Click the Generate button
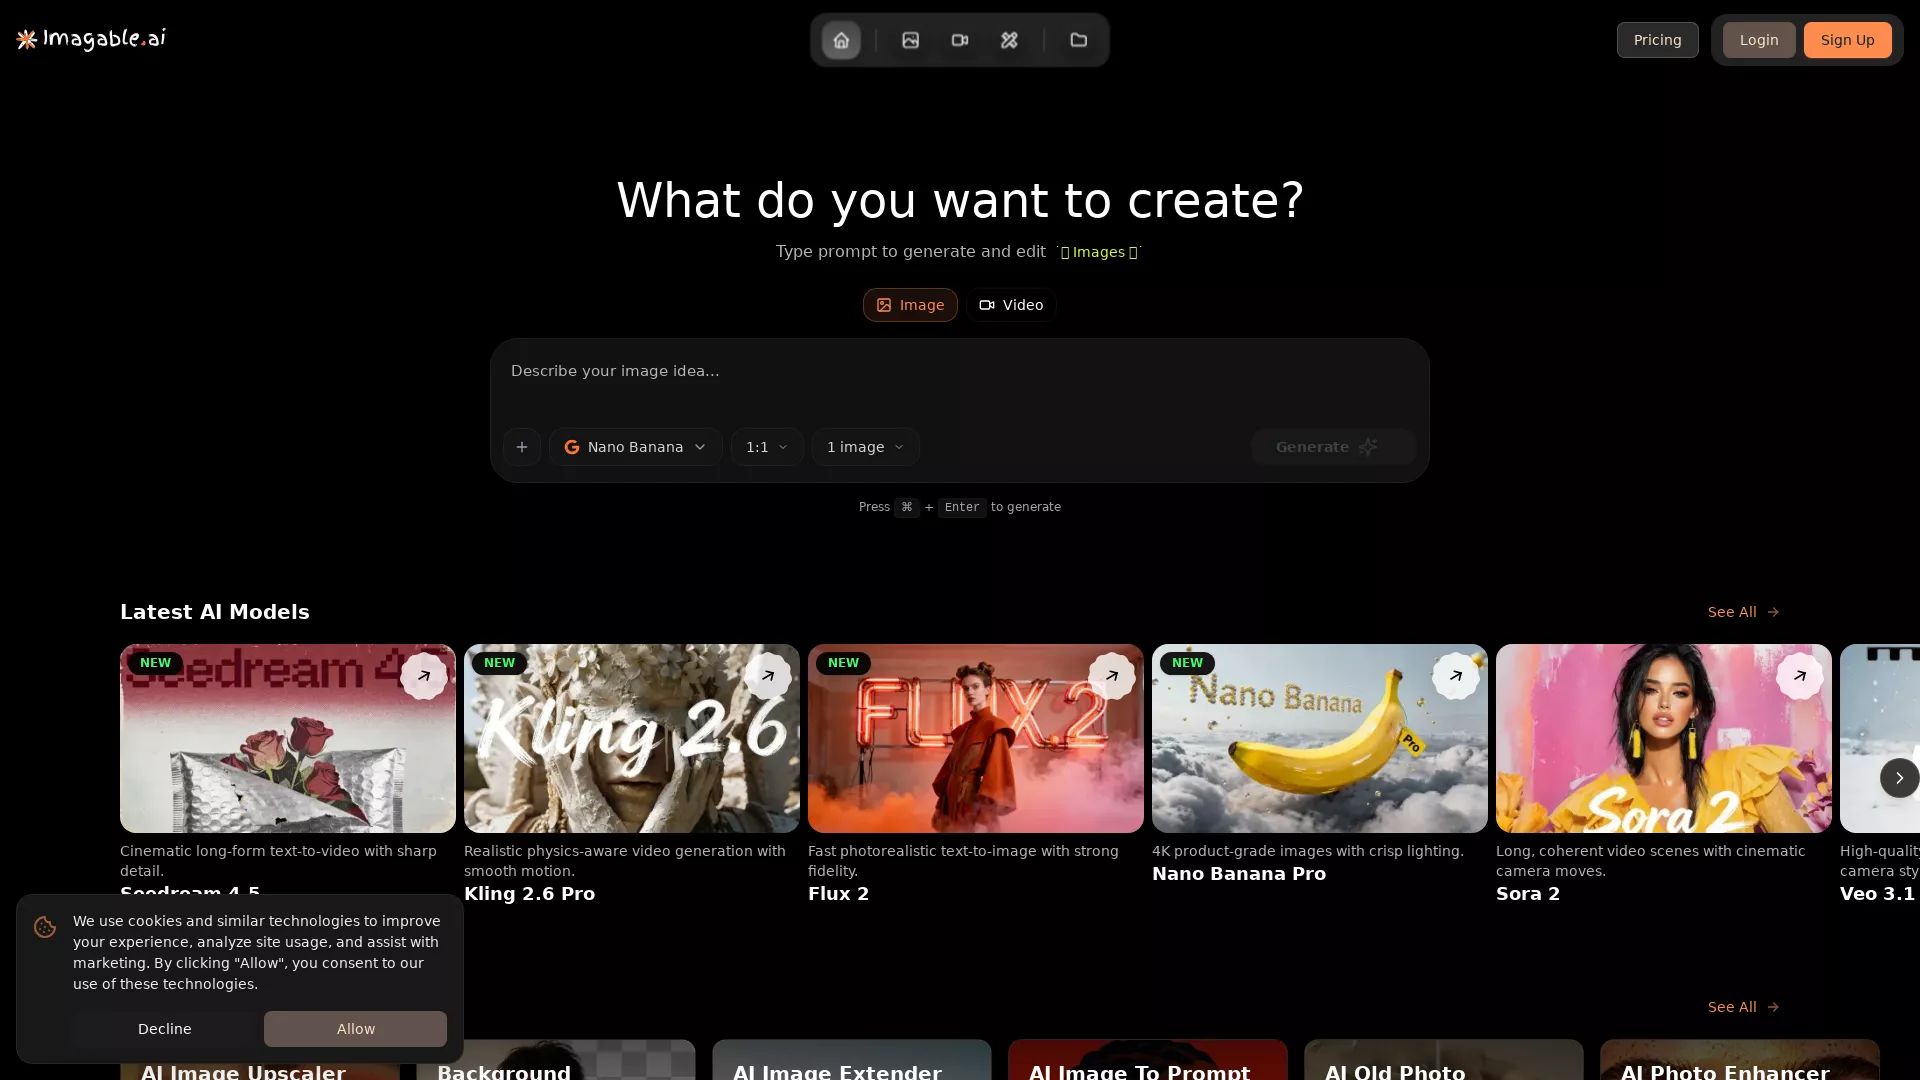This screenshot has height=1080, width=1920. [1333, 447]
